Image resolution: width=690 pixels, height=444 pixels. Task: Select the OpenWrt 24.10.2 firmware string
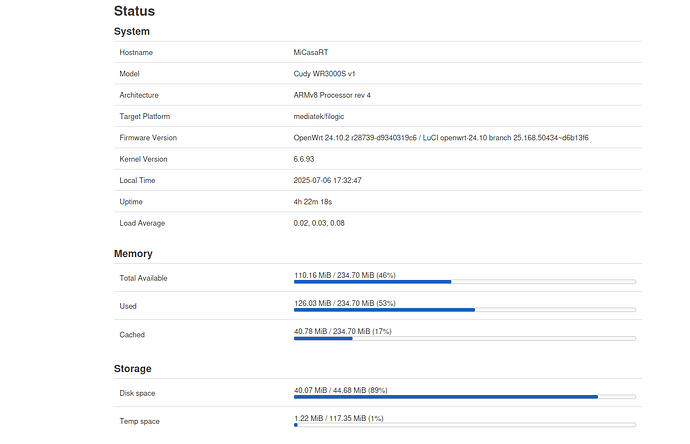(x=441, y=138)
